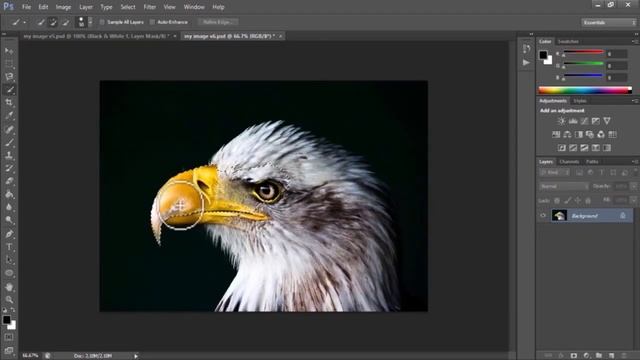Viewport: 640px width, 360px height.
Task: Select the Rectangular Marquee tool
Action: (9, 64)
